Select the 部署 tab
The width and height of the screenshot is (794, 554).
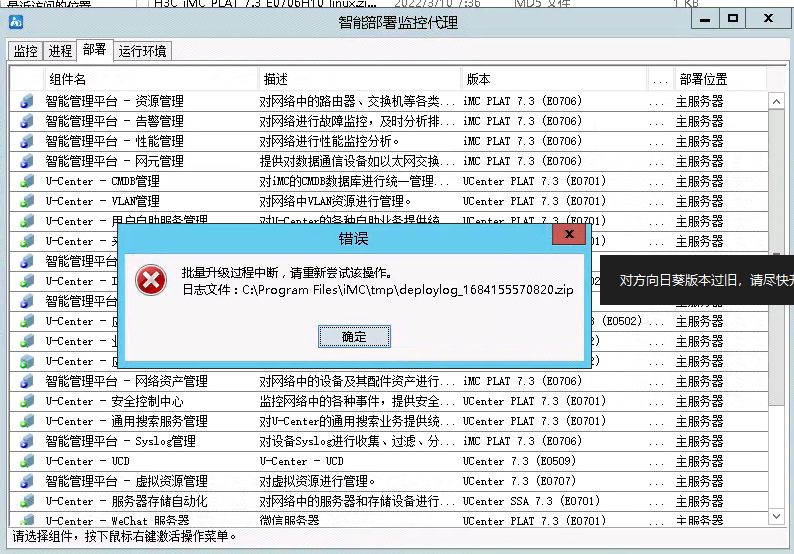[x=95, y=50]
